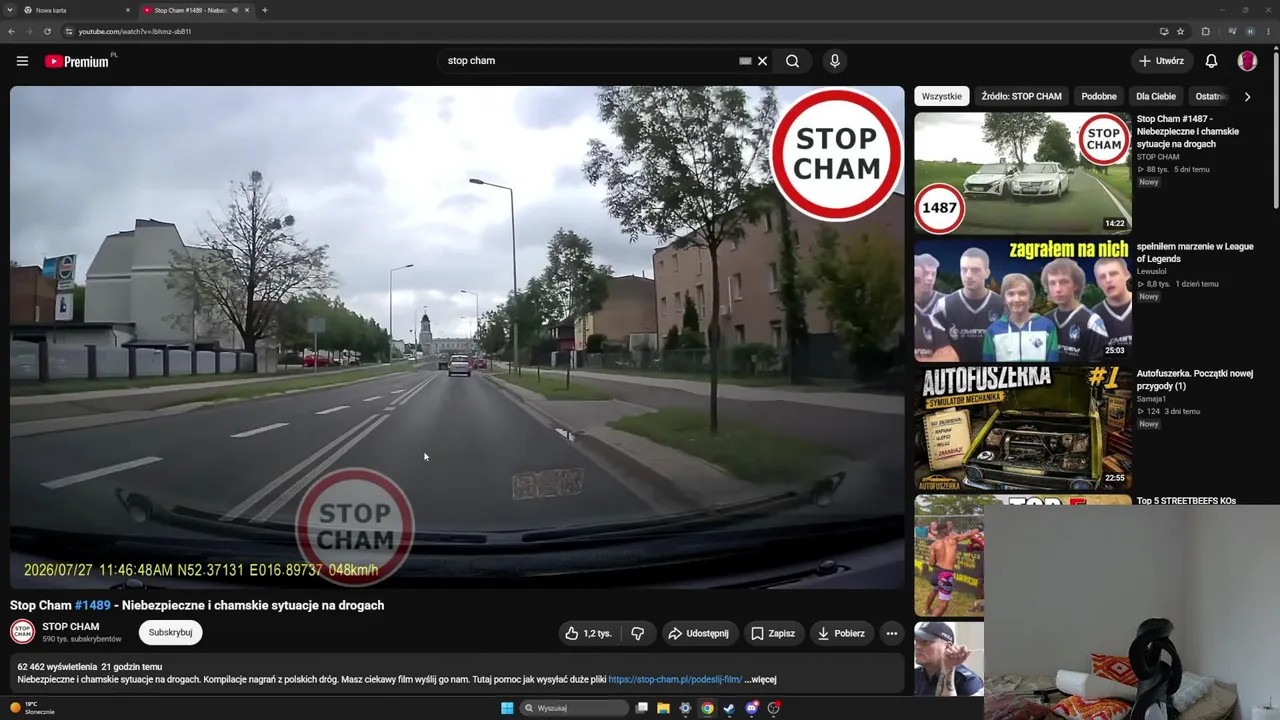Reload the page in browser toolbar
1280x720 pixels.
[47, 31]
